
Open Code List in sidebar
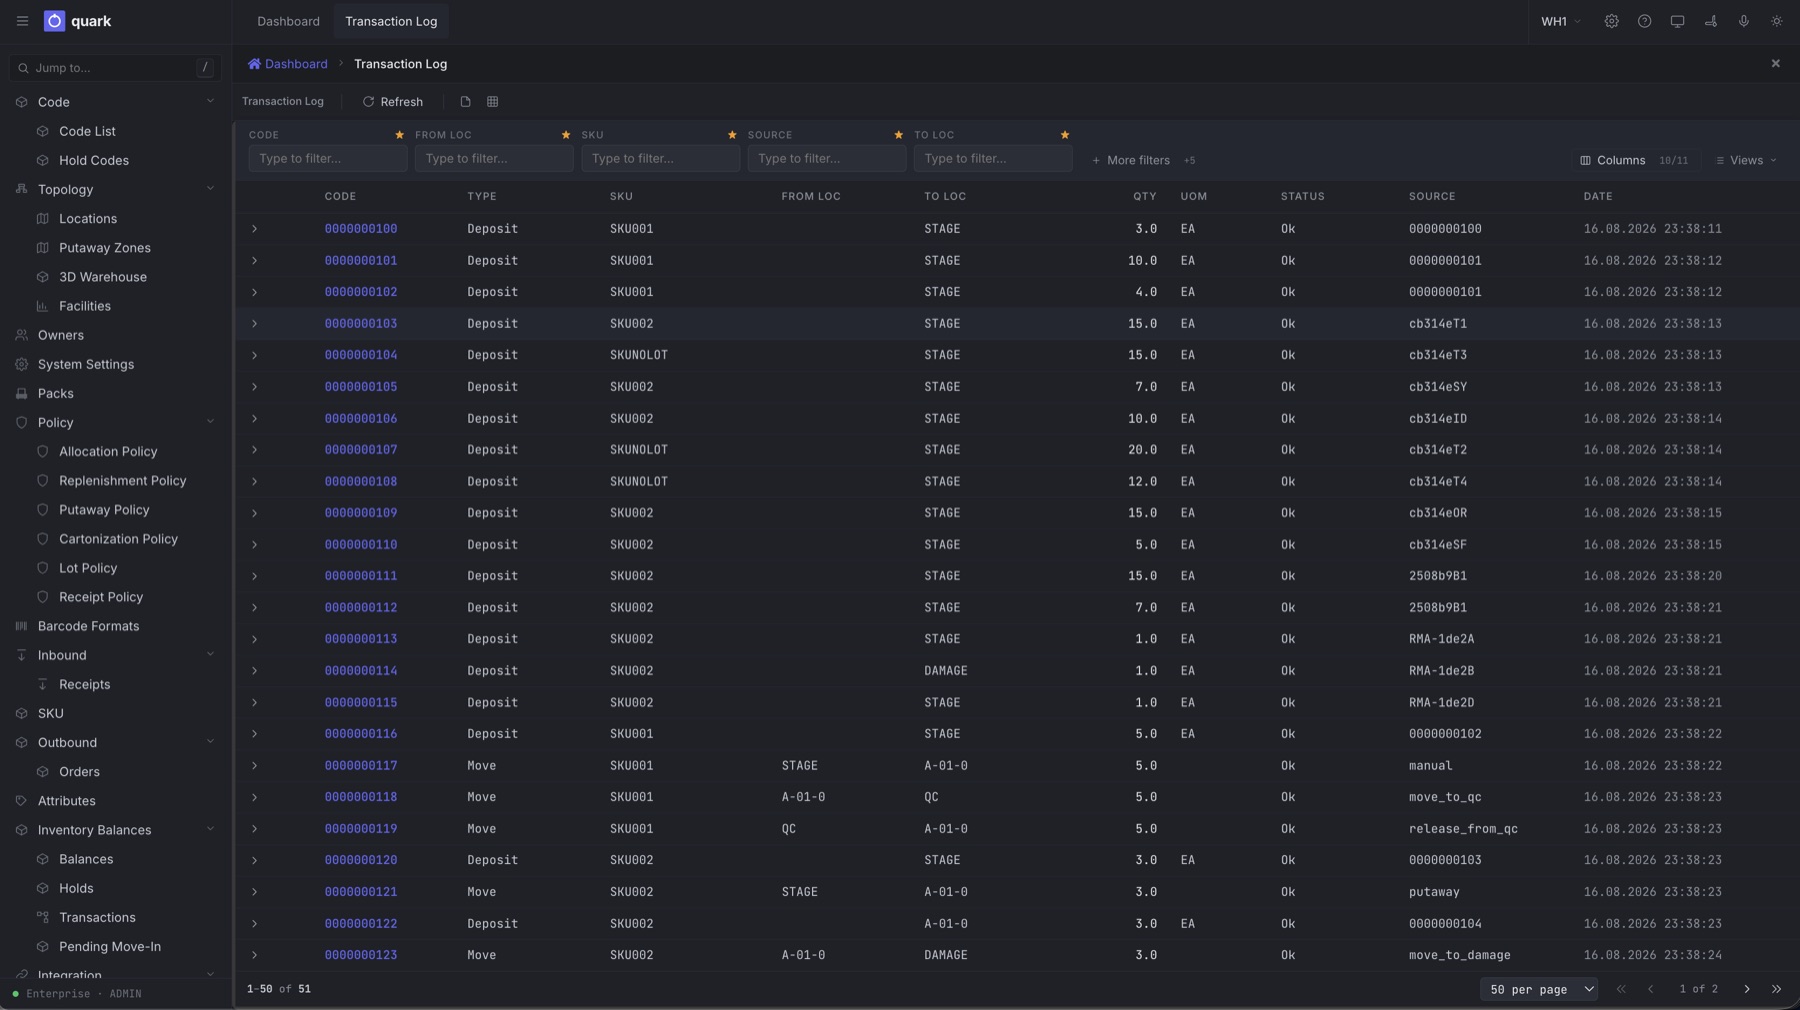tap(87, 131)
